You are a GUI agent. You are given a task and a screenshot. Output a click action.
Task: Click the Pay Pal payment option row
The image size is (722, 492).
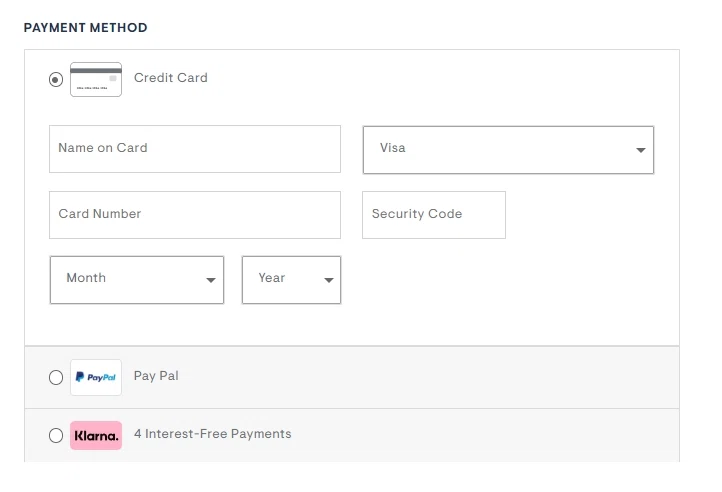pyautogui.click(x=352, y=377)
